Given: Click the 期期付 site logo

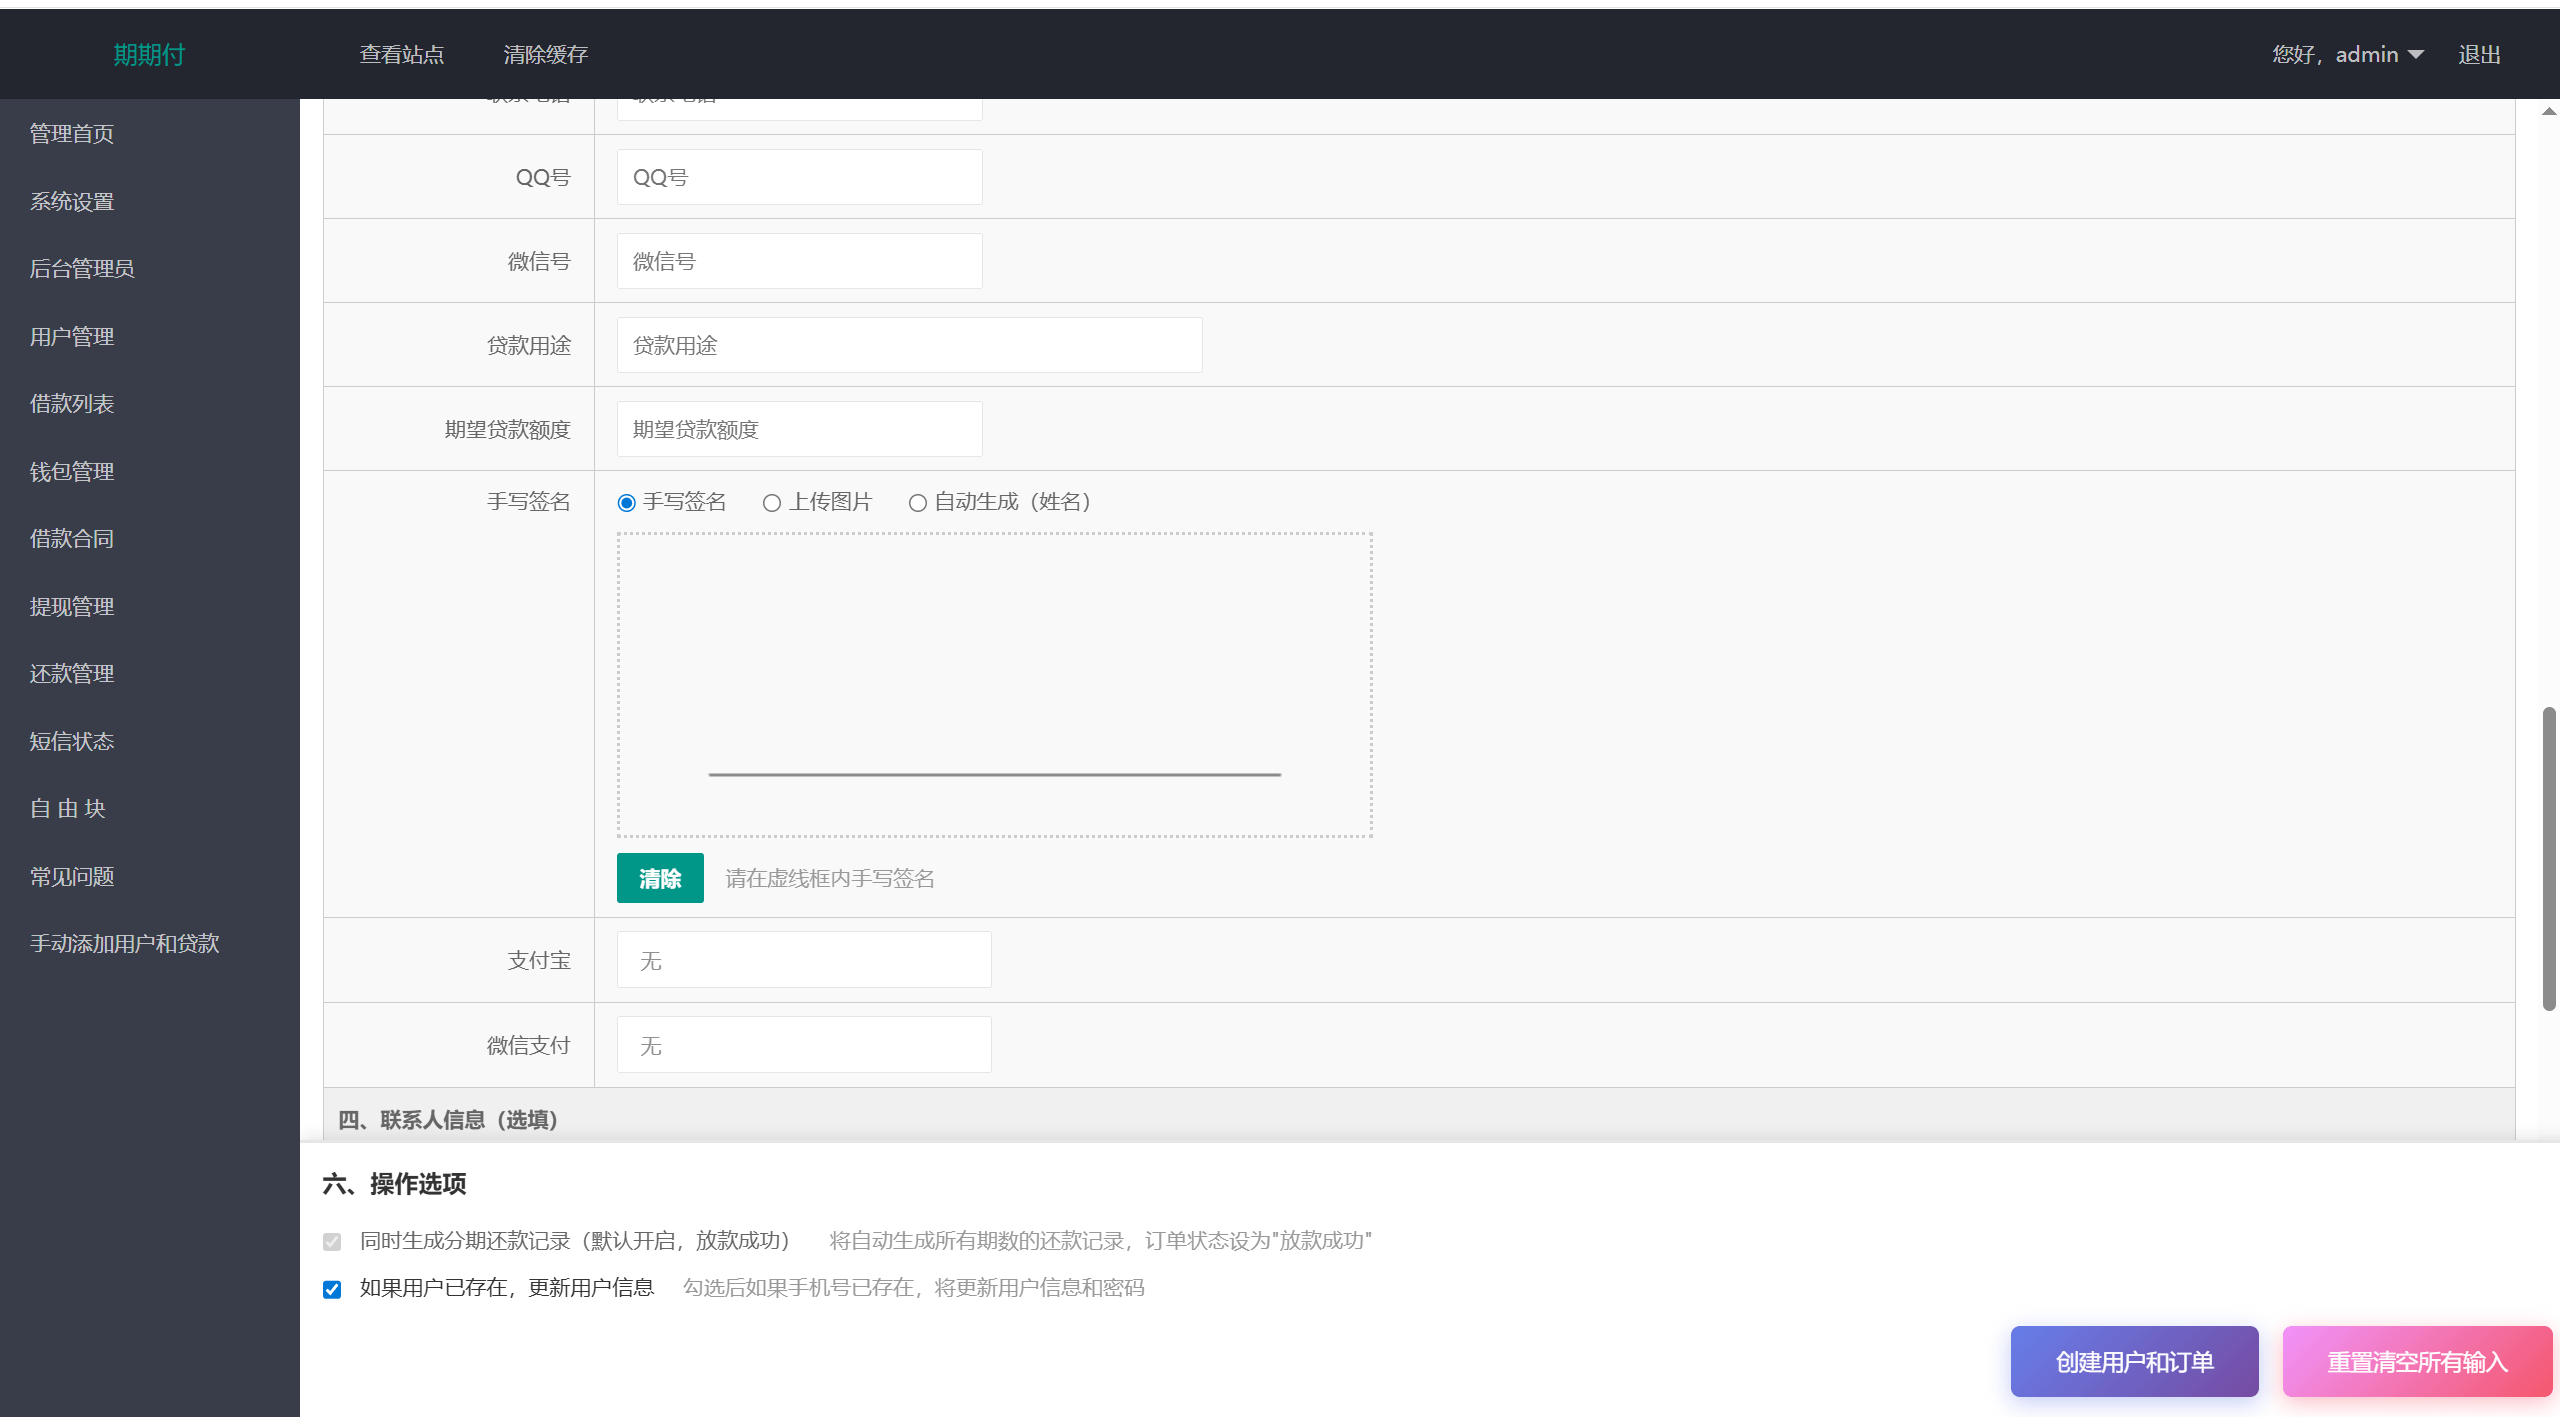Looking at the screenshot, I should point(149,55).
